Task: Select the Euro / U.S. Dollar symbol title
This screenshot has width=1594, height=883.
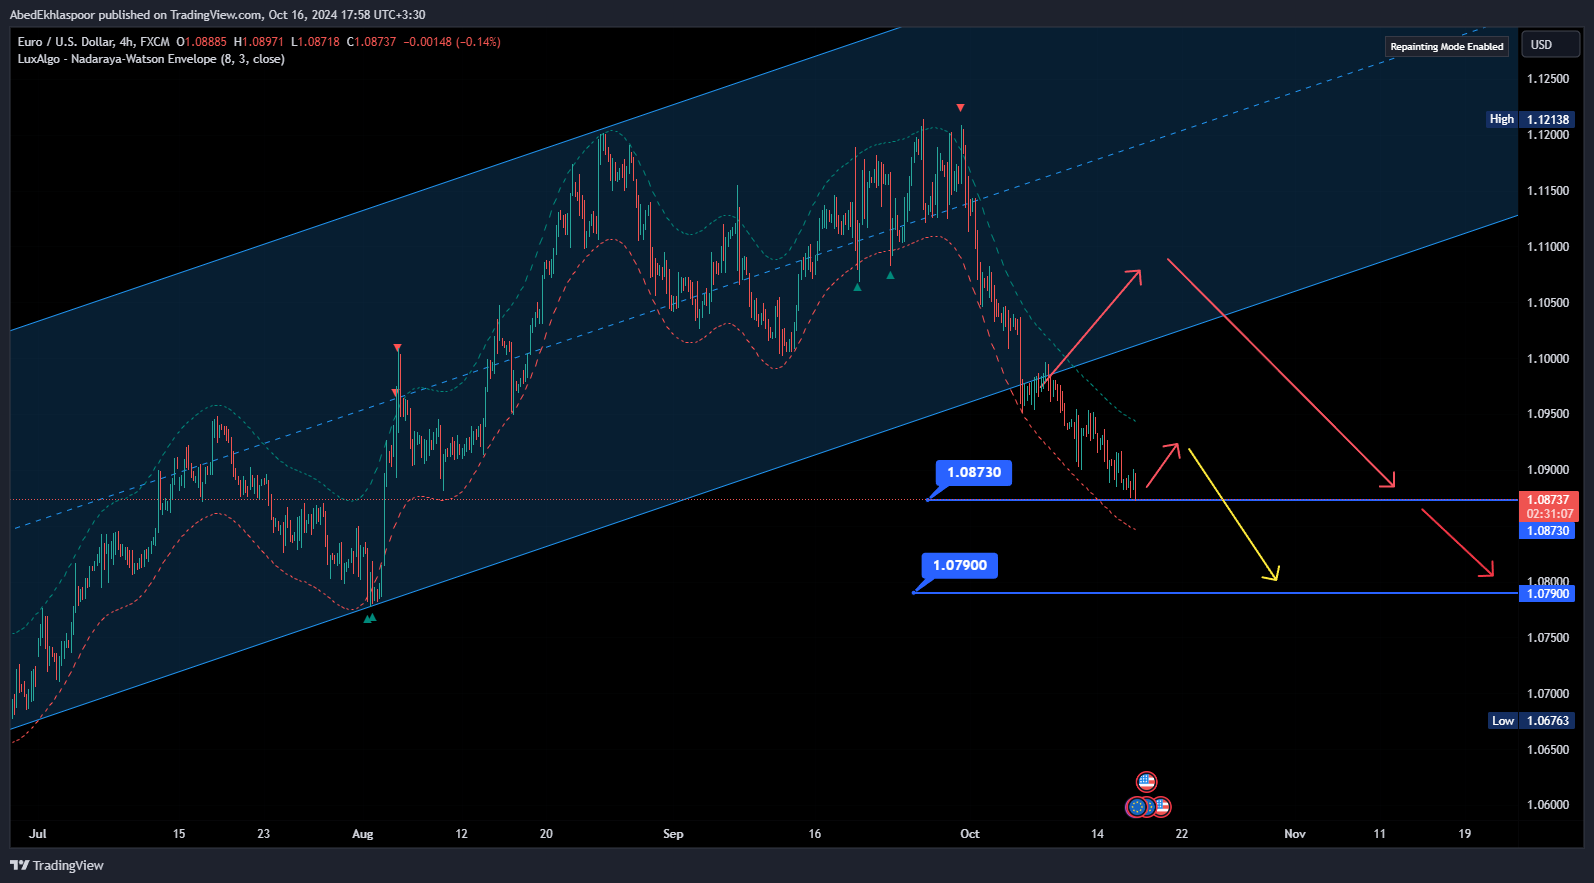Action: [x=65, y=42]
